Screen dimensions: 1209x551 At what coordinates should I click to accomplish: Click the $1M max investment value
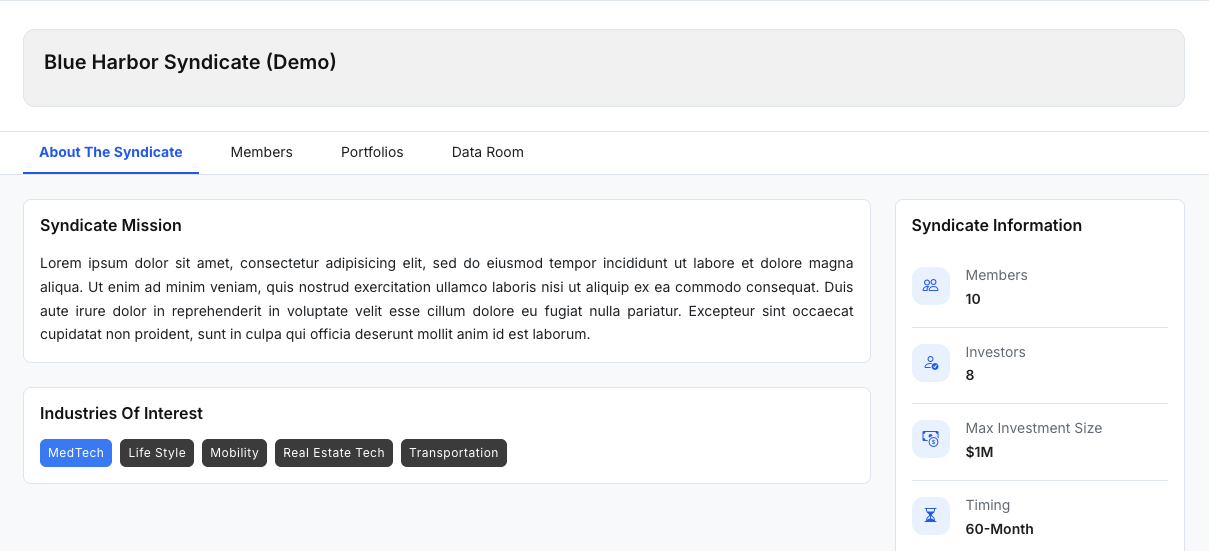(979, 452)
